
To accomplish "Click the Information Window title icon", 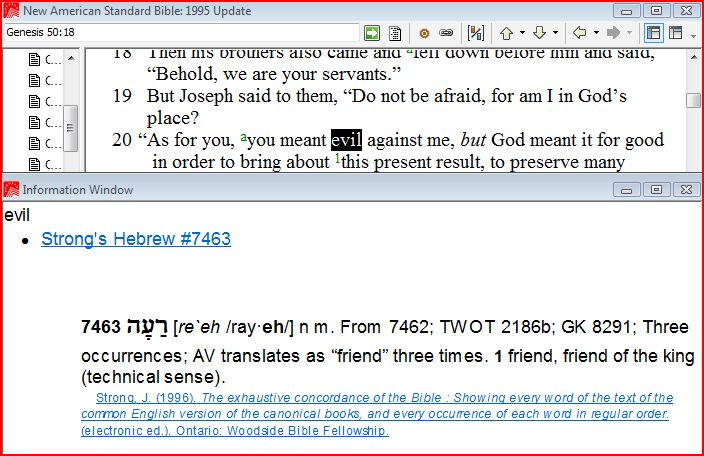I will (11, 189).
